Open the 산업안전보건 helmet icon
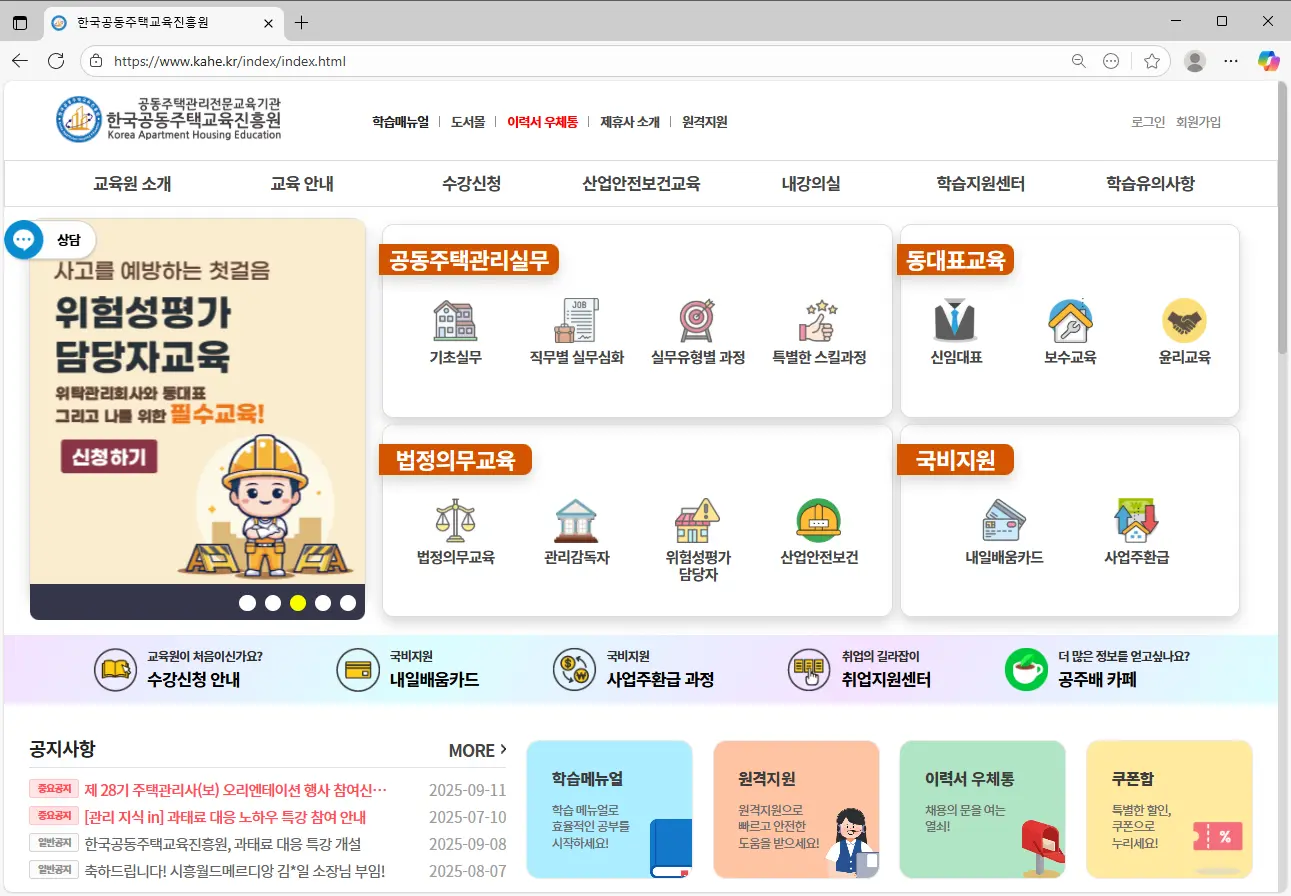The height and width of the screenshot is (896, 1291). [x=819, y=520]
